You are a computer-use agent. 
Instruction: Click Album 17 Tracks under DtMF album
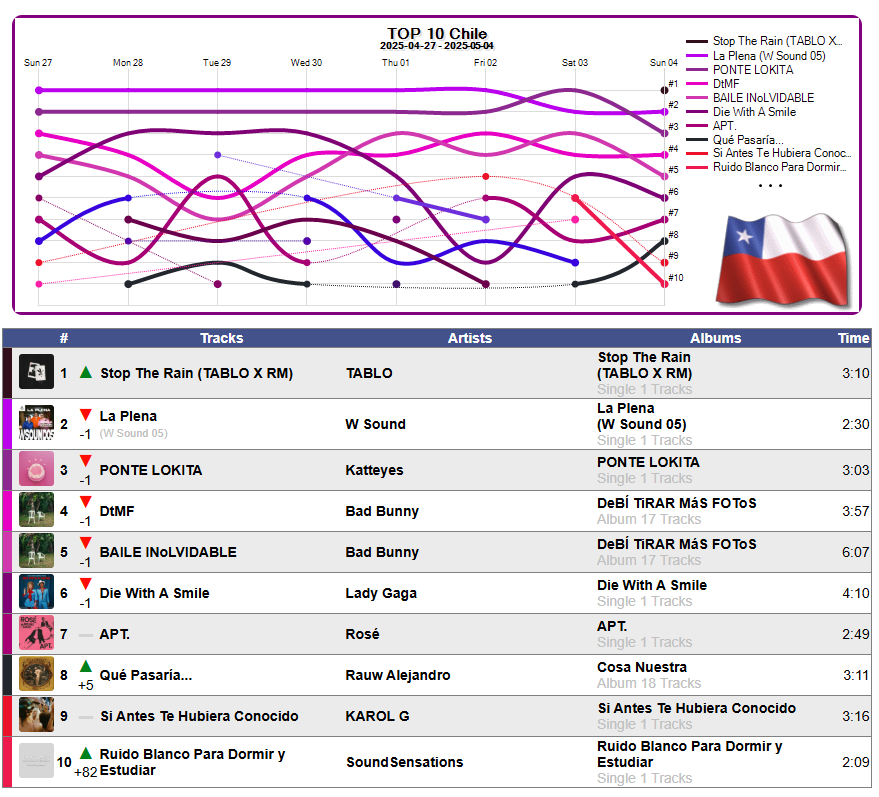(x=649, y=520)
